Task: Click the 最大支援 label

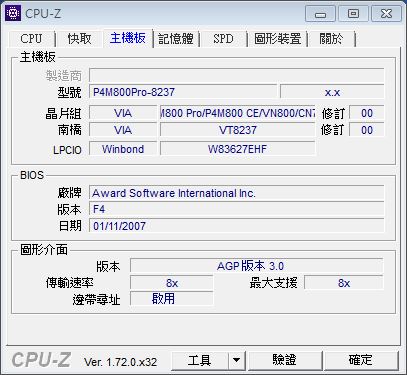Action: point(273,283)
